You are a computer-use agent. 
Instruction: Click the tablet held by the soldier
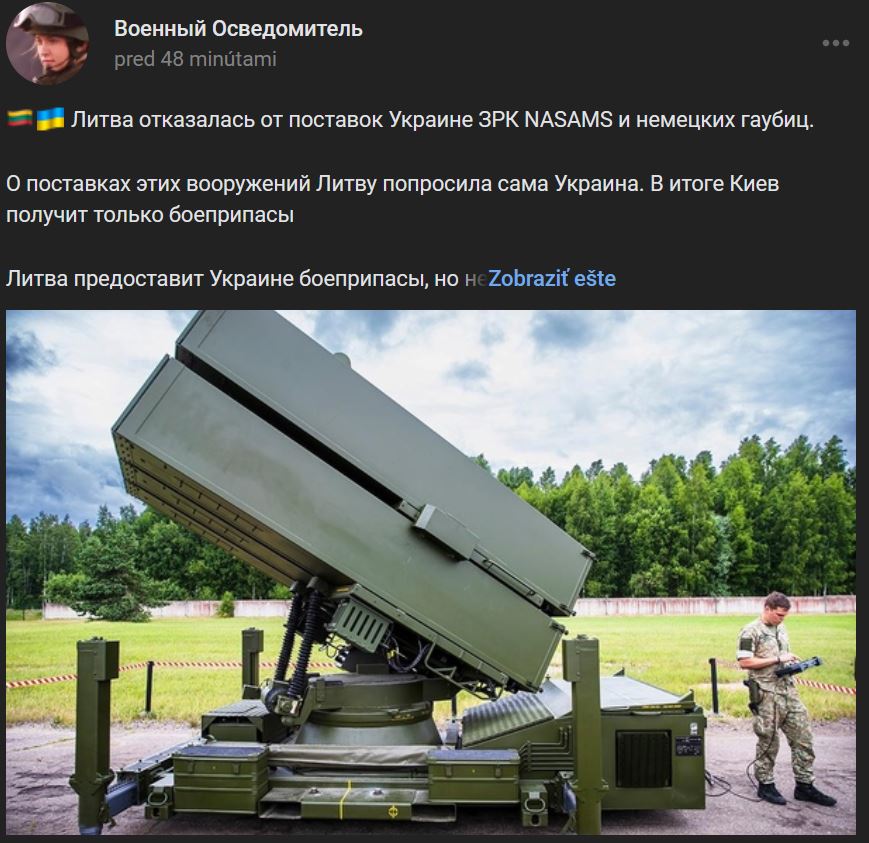[x=798, y=666]
